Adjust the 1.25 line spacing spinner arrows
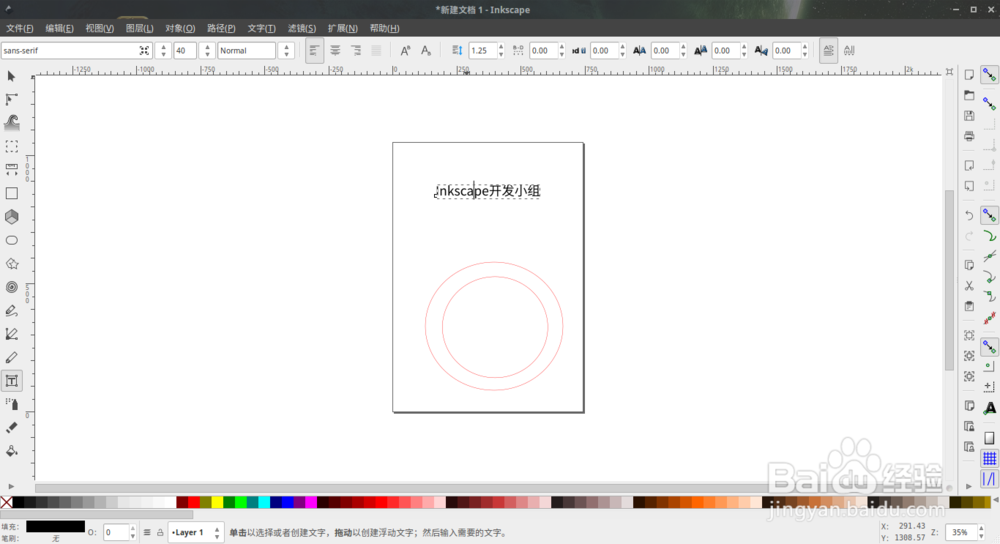Screen dimensions: 1000x544 pyautogui.click(x=501, y=50)
